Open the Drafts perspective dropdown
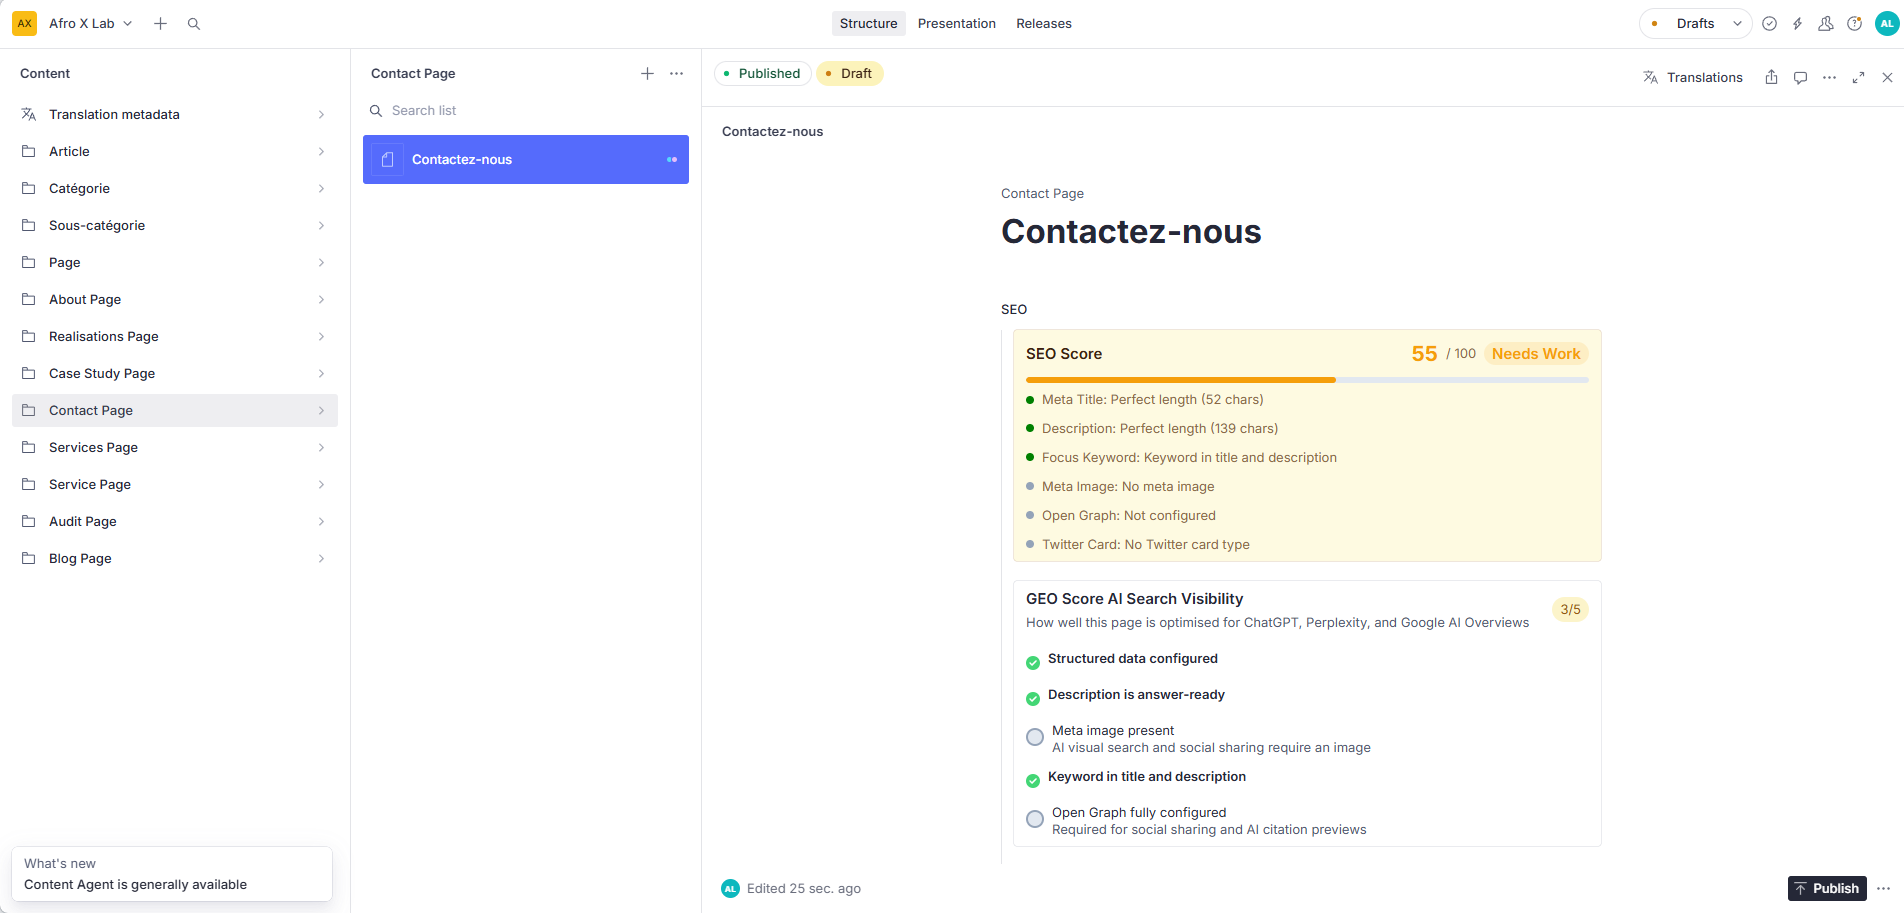1904x913 pixels. [1696, 23]
